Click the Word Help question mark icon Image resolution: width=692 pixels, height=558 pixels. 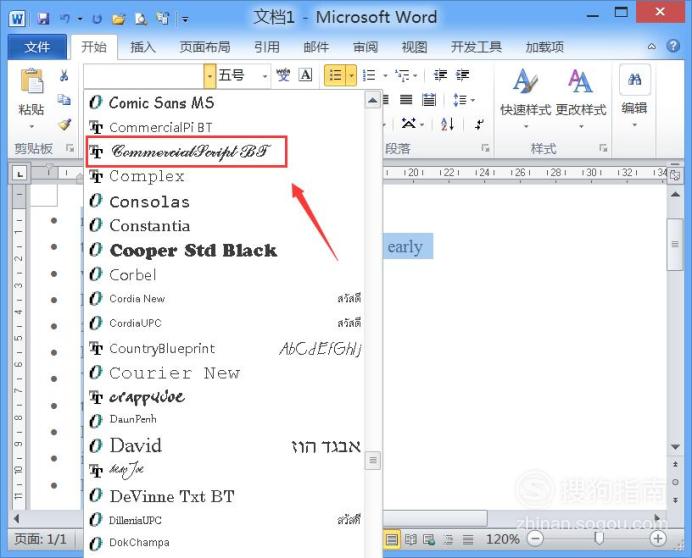click(673, 46)
